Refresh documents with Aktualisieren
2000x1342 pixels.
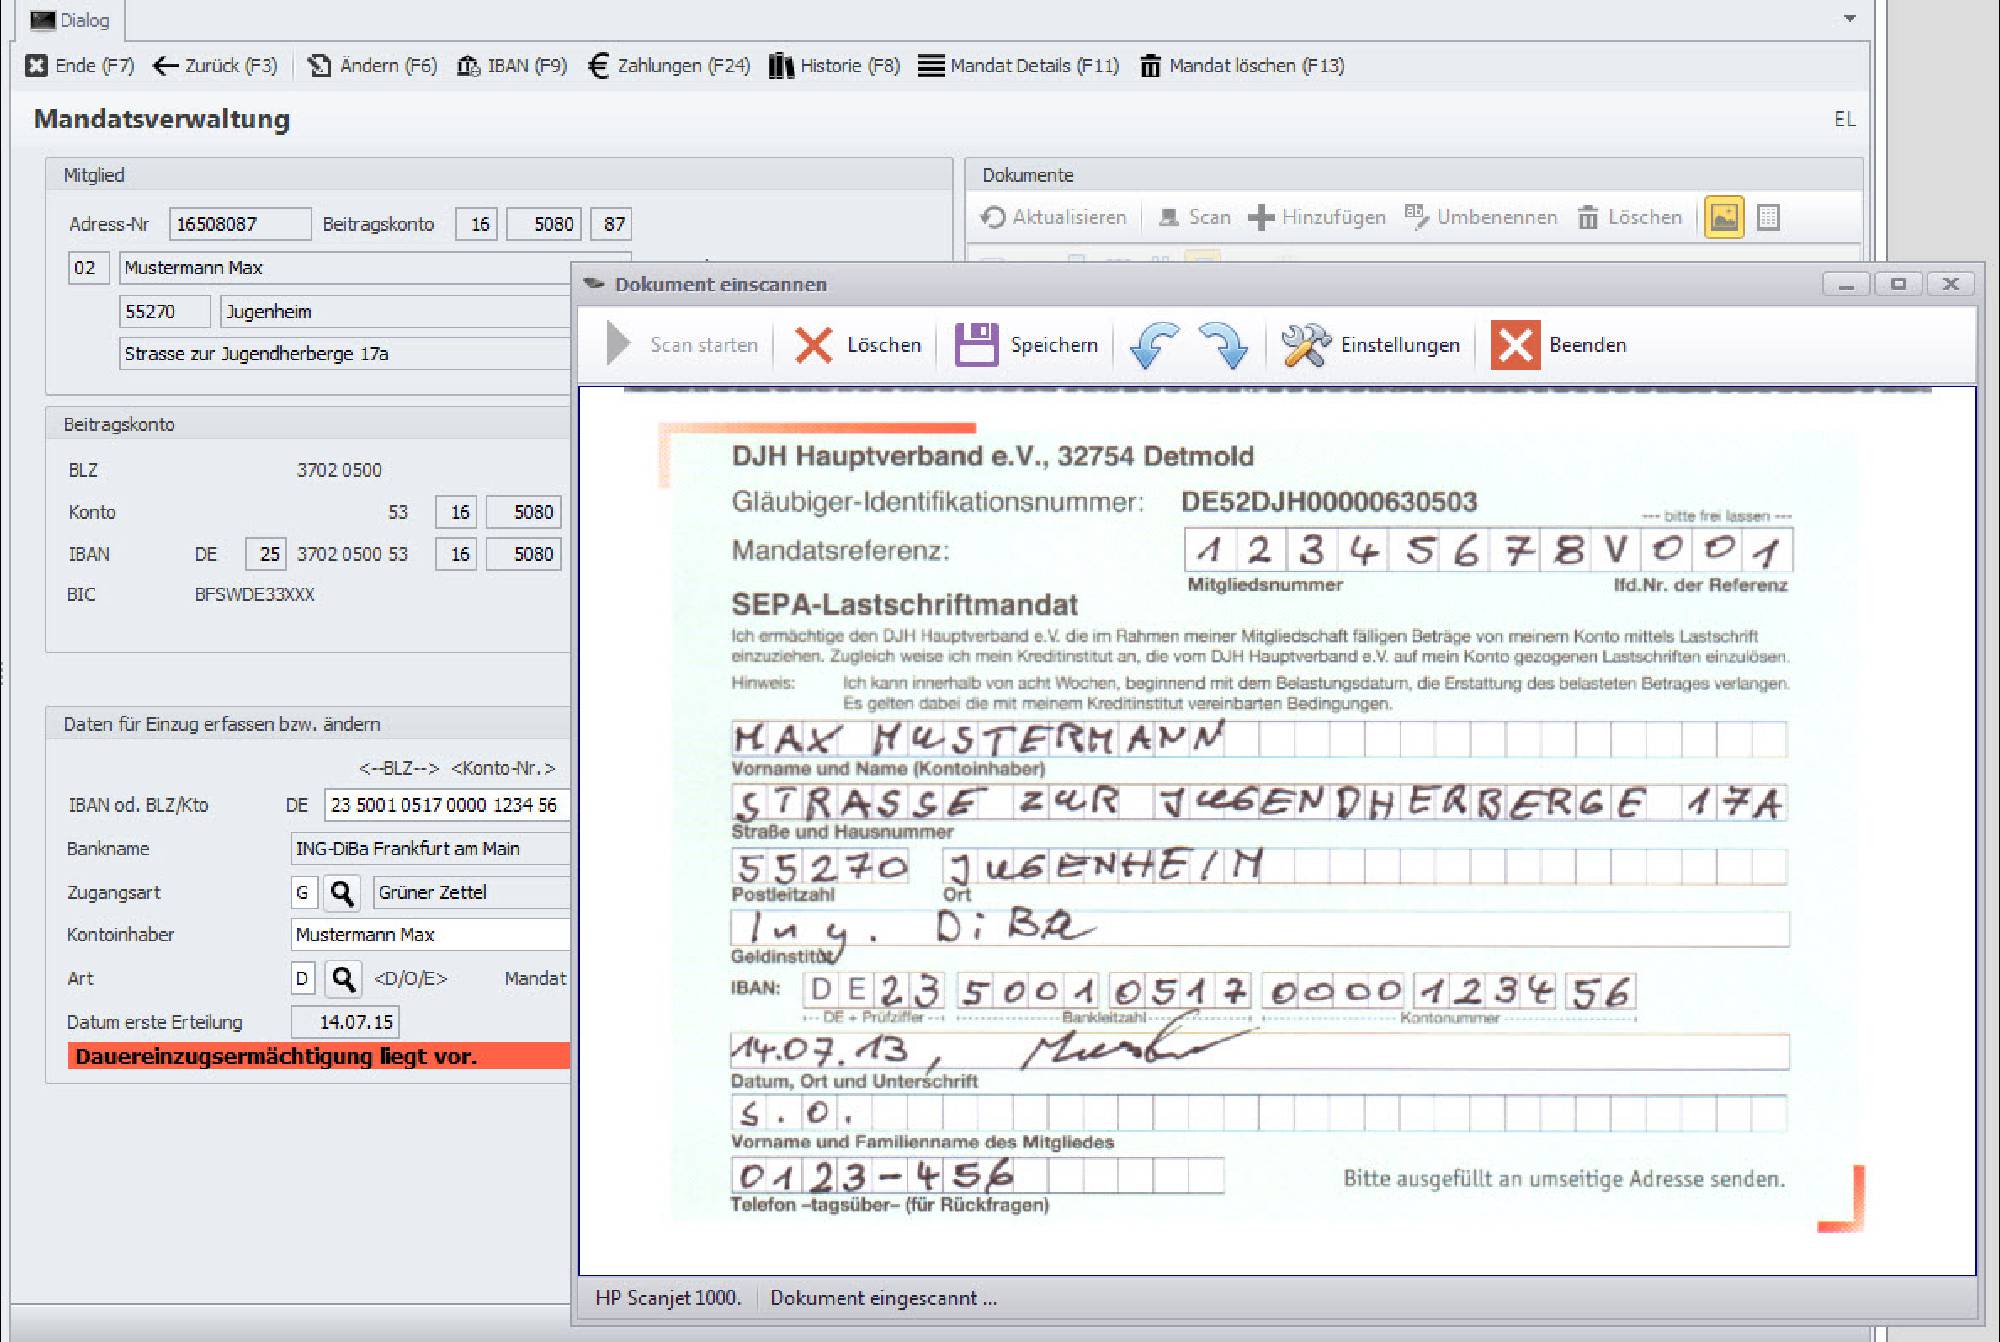[x=1053, y=217]
